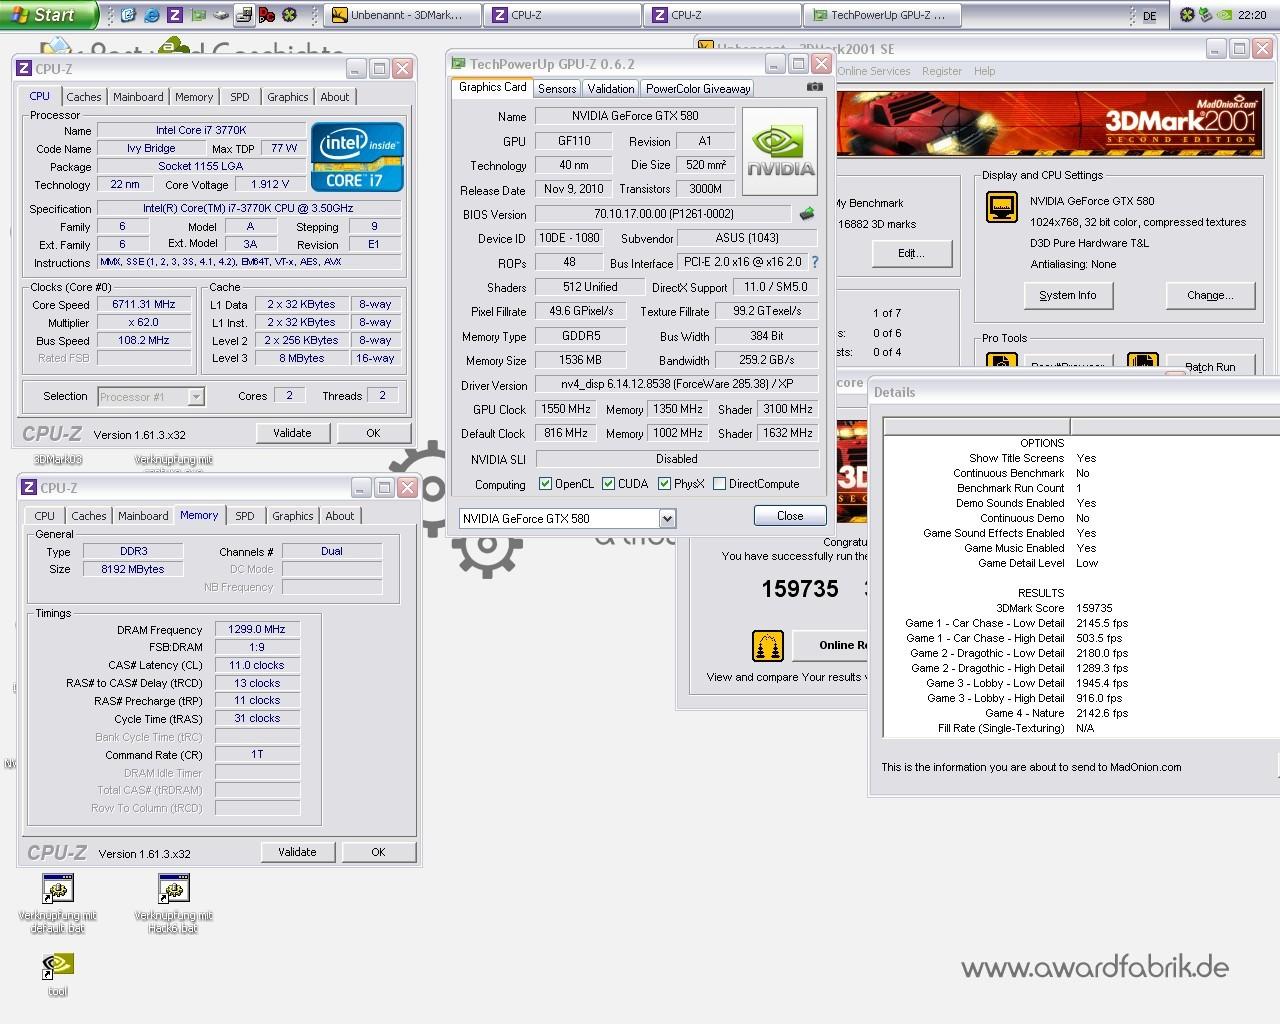
Task: Open the Internet Explorer quick launch icon
Action: pyautogui.click(x=152, y=15)
